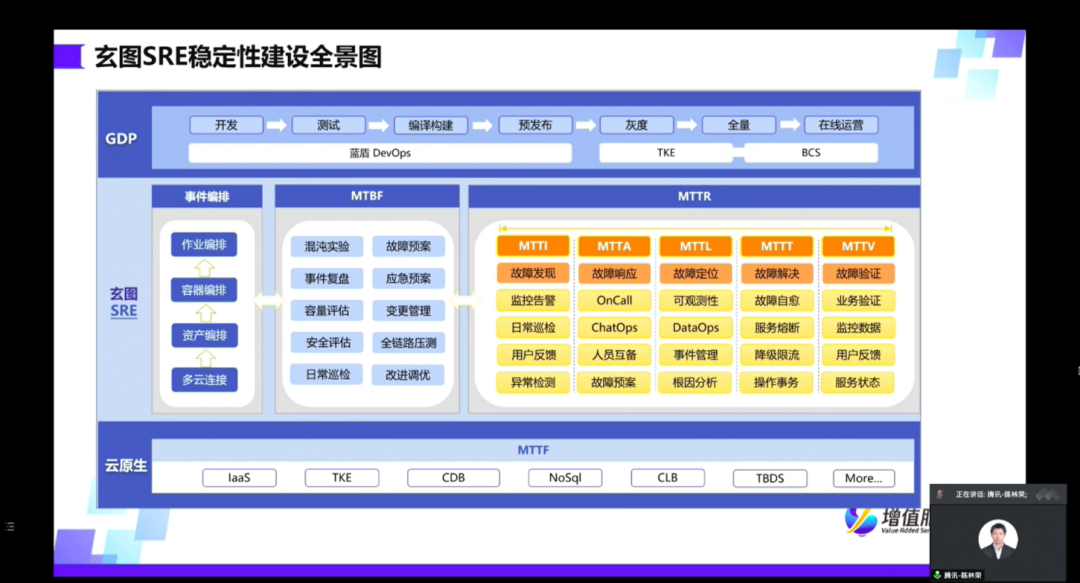Click the arrow between 全量 and 在线运营
Image resolution: width=1080 pixels, height=583 pixels.
tap(790, 125)
